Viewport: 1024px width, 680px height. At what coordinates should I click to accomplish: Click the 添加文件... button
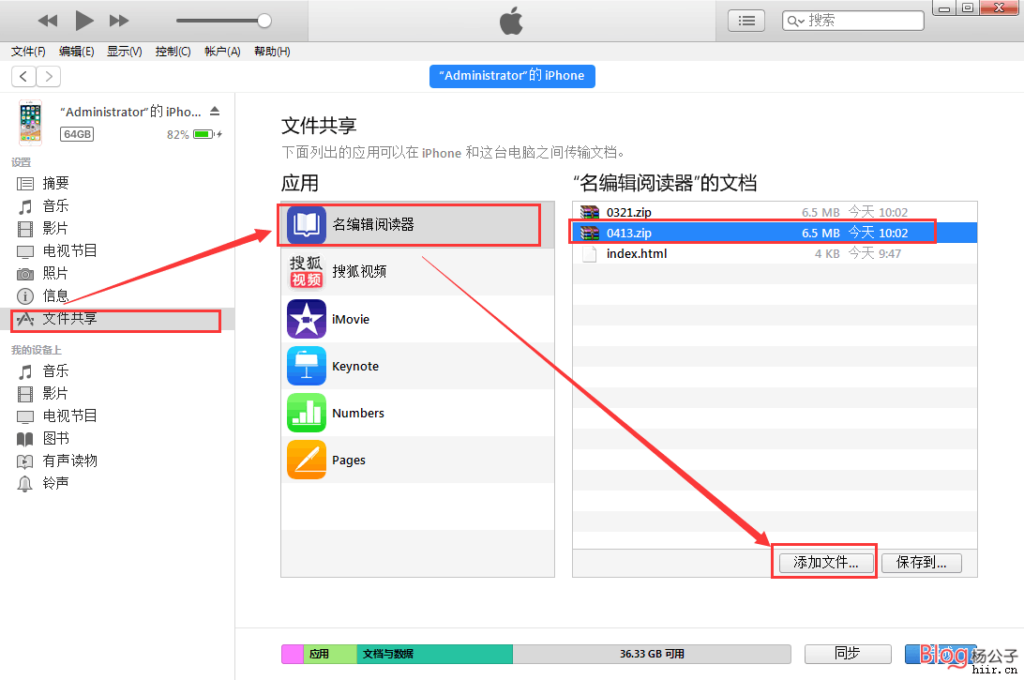coord(825,562)
